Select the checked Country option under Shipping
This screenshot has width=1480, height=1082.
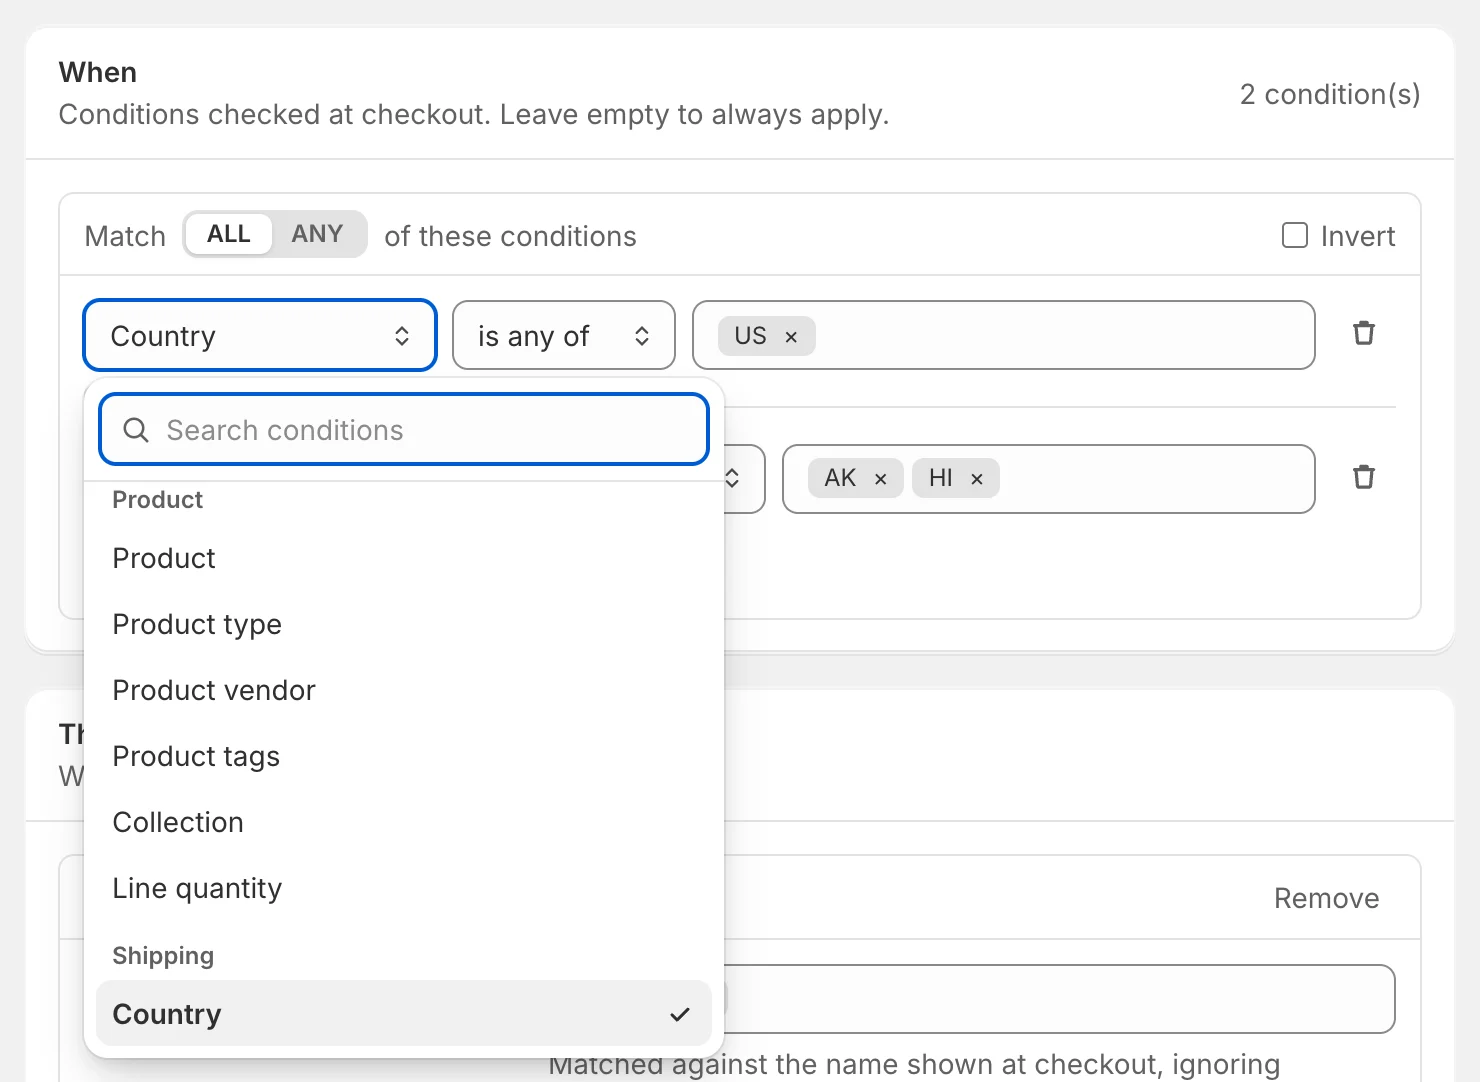[x=404, y=1013]
